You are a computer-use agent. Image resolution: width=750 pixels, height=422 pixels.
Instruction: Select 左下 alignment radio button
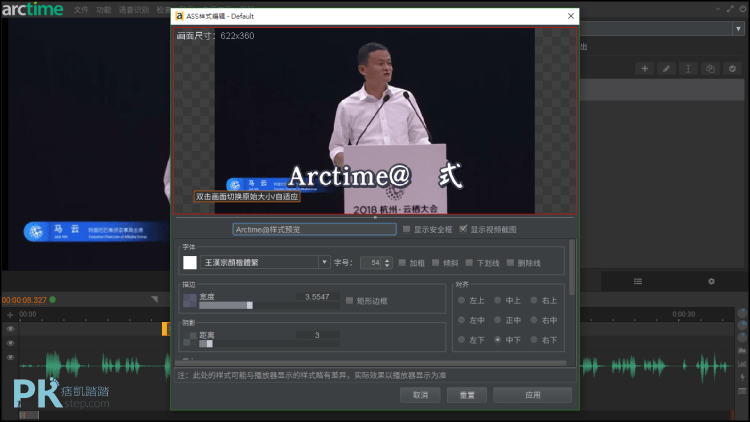coord(462,340)
